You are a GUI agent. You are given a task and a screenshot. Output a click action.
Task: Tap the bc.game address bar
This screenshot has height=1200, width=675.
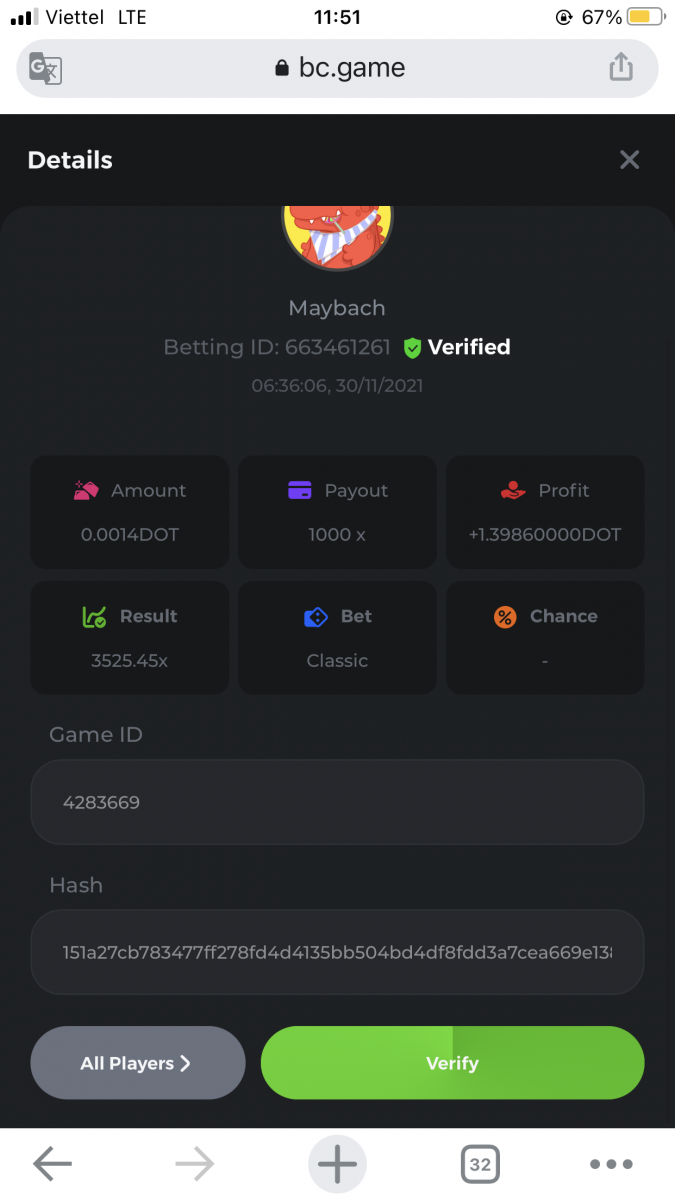338,68
